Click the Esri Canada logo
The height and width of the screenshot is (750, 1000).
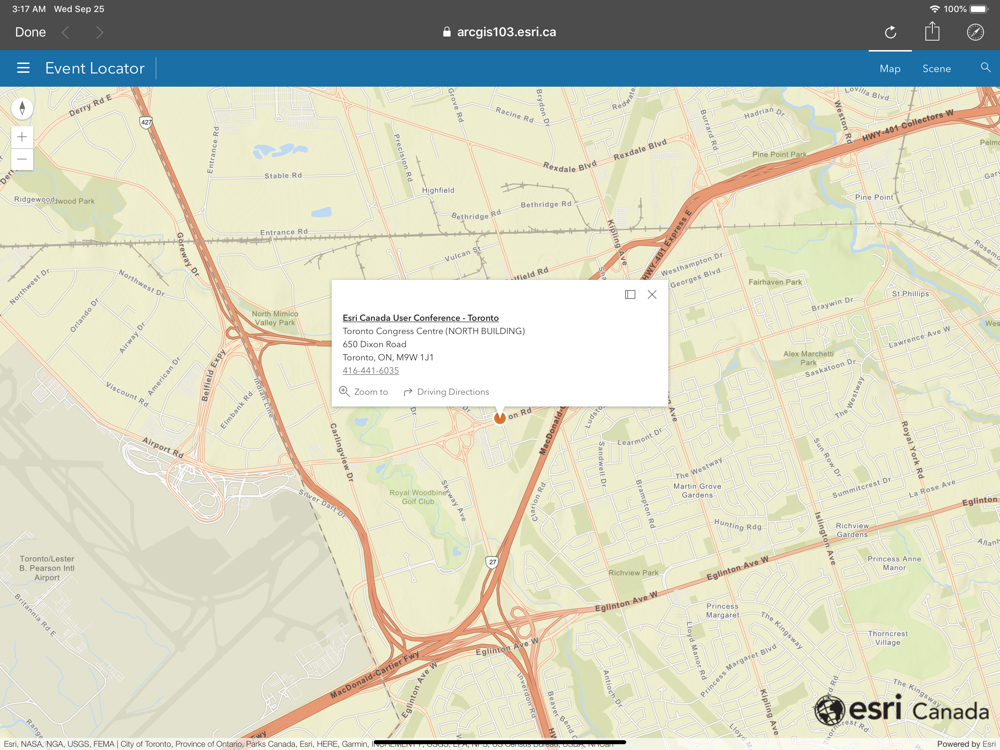900,710
